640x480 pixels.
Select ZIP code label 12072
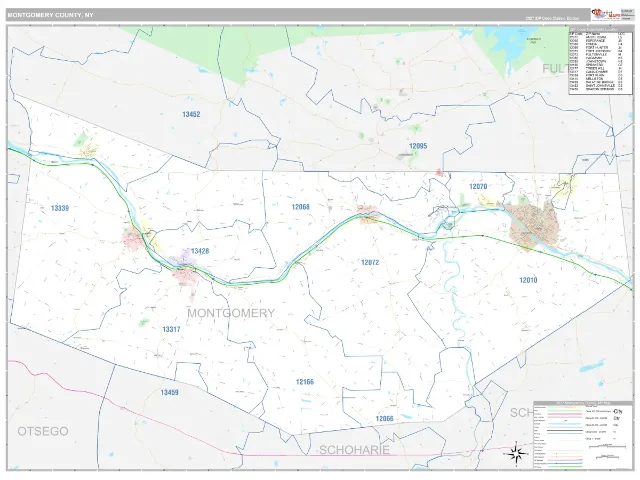point(370,262)
